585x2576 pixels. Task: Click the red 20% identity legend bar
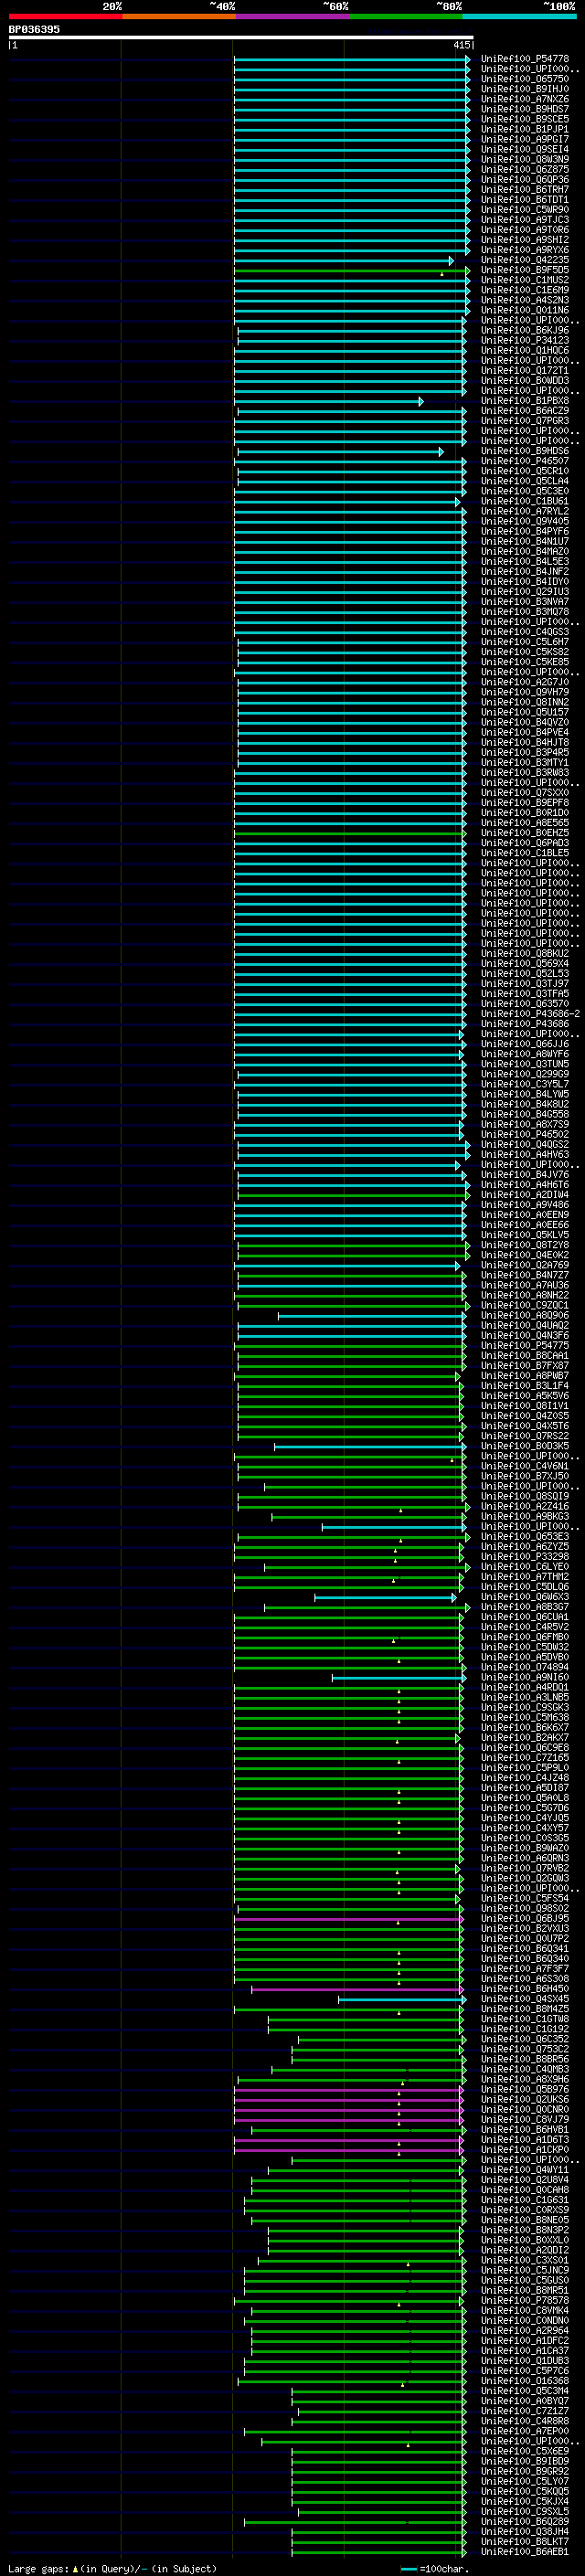click(x=65, y=16)
